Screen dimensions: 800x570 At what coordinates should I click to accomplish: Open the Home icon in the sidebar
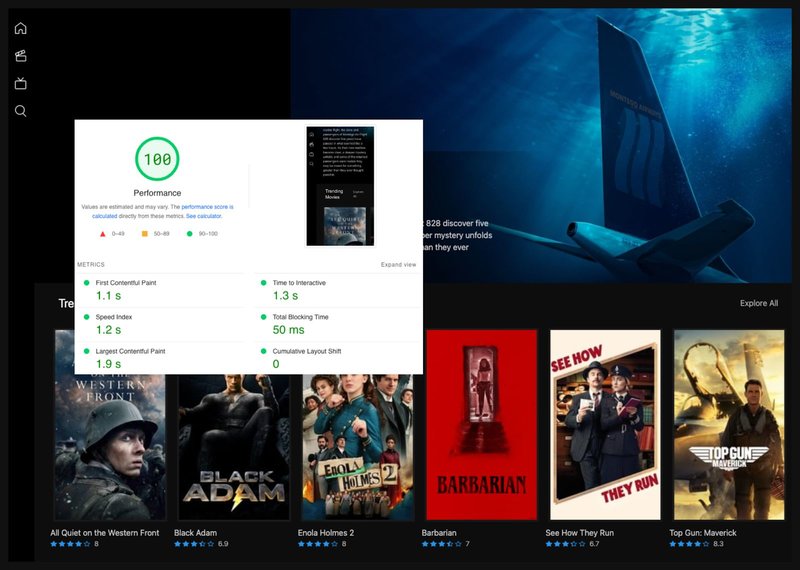20,28
